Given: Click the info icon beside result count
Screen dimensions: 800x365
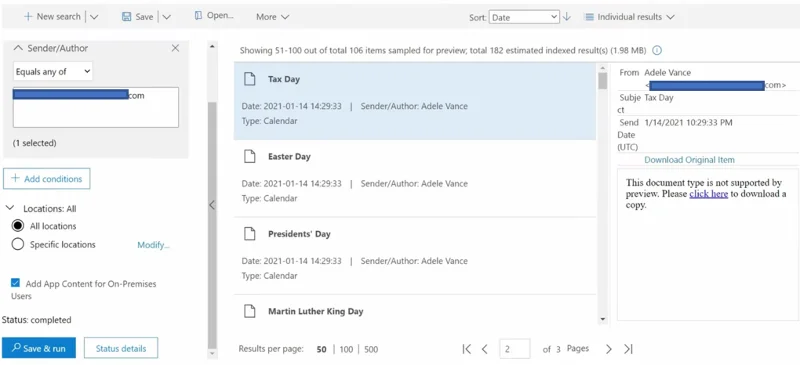Looking at the screenshot, I should click(657, 51).
